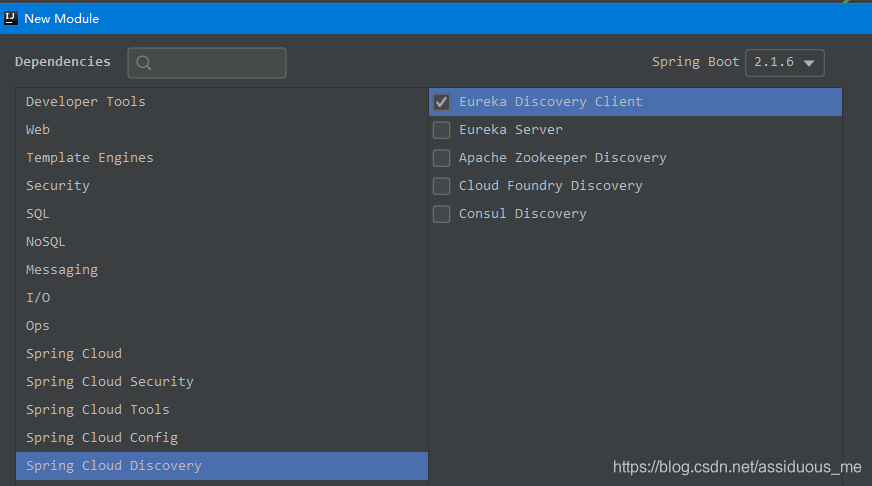This screenshot has width=872, height=486.
Task: Click the IntelliJ logo in title bar
Action: 11,18
